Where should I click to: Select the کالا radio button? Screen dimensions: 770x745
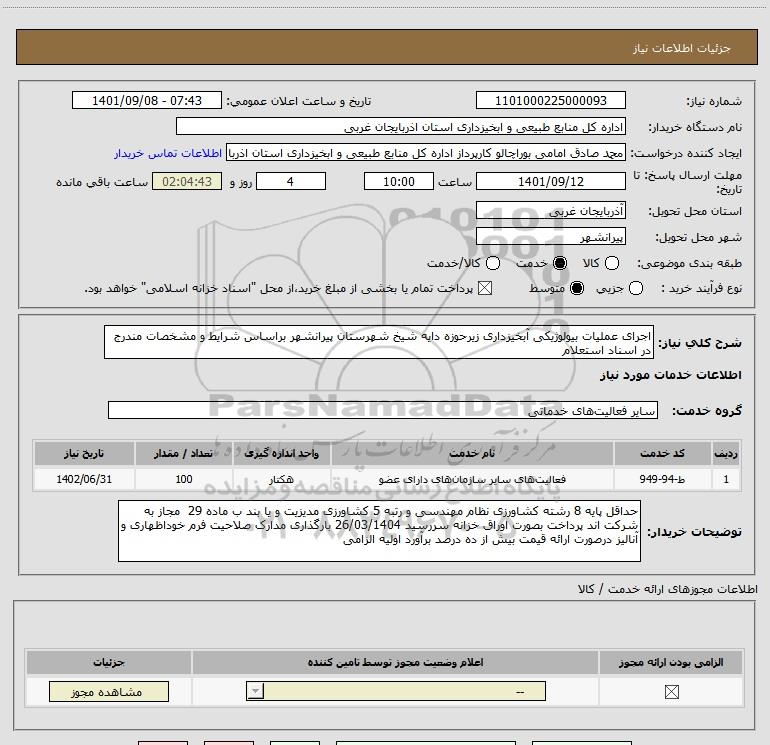611,263
